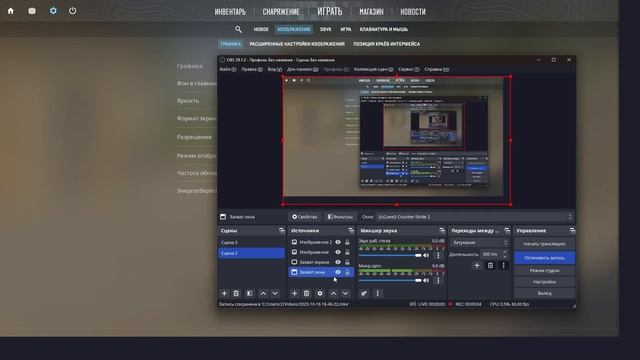Open Mic/Aux three-dot options
Image resolution: width=640 pixels, height=360 pixels.
pos(438,280)
